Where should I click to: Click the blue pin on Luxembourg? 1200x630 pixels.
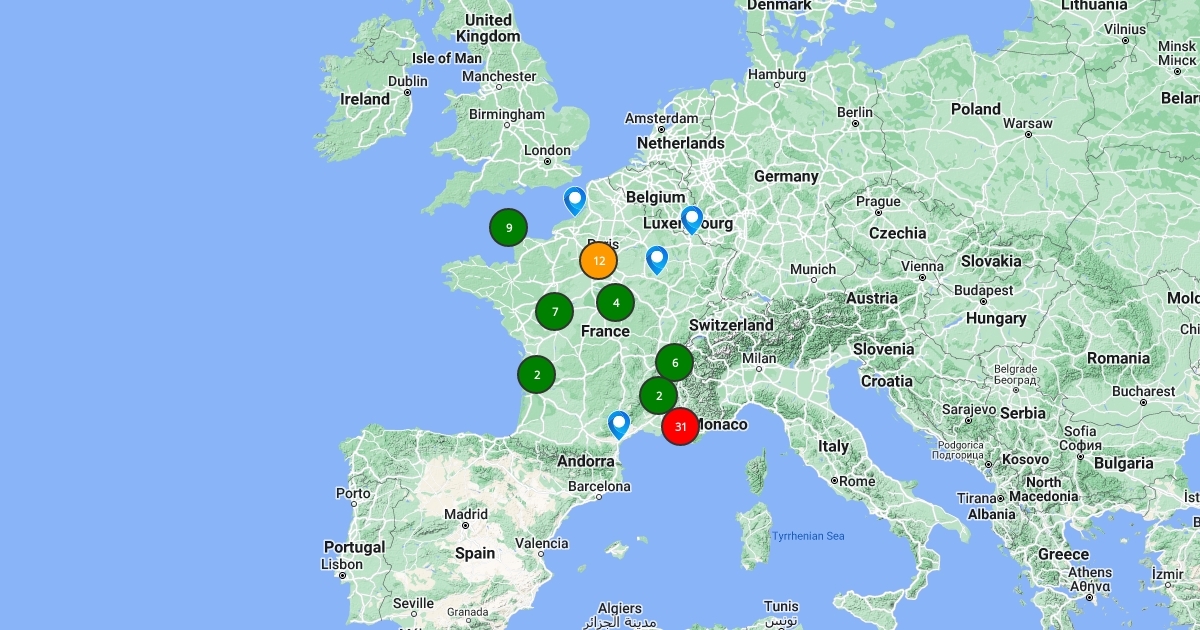pos(691,217)
